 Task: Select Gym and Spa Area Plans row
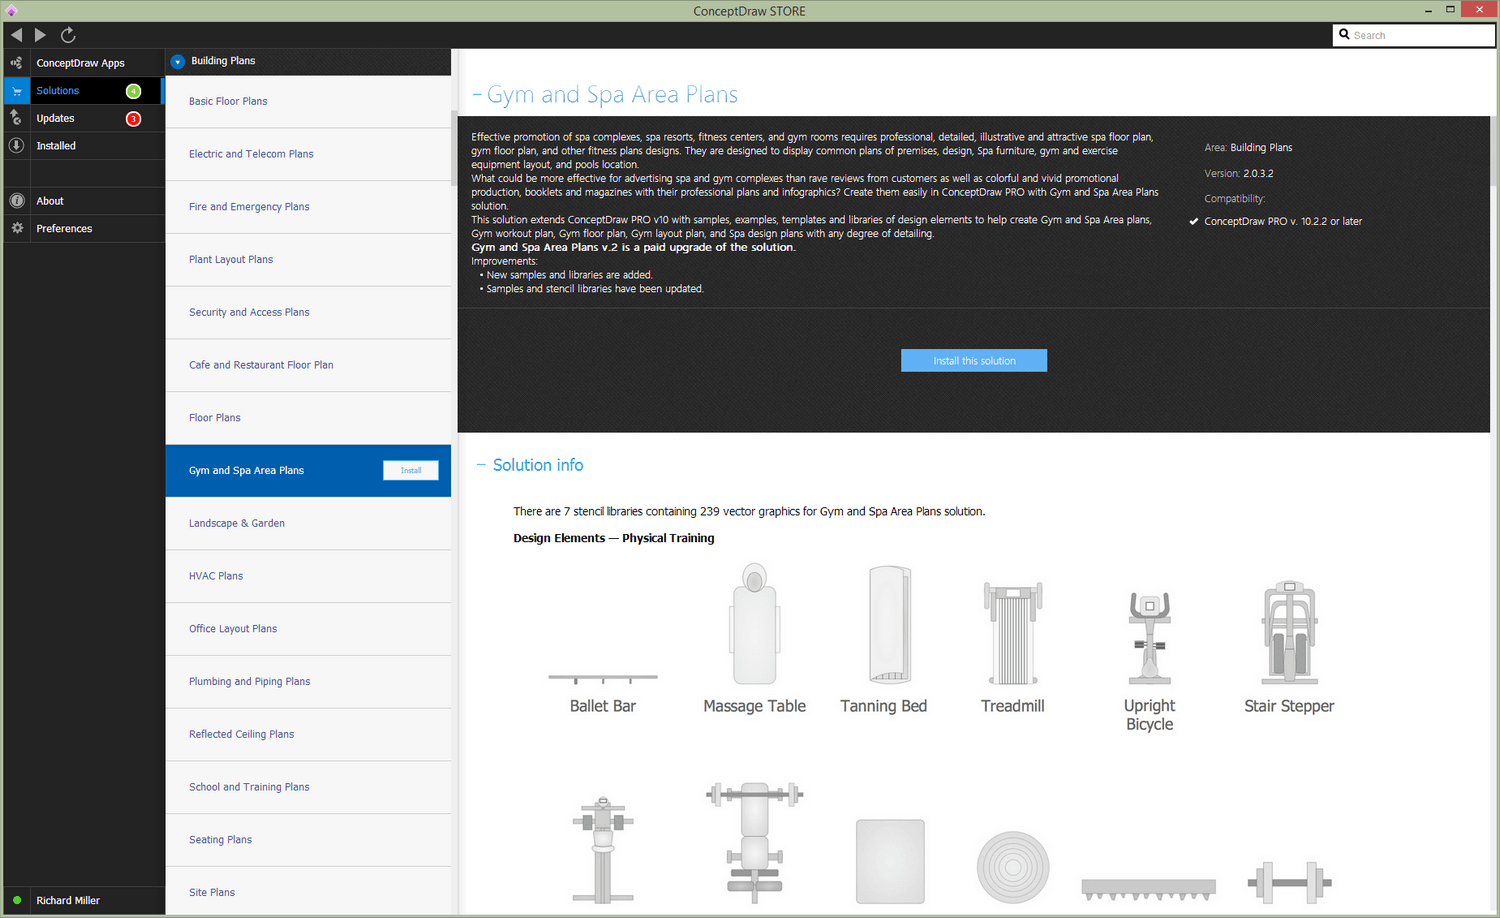[308, 471]
